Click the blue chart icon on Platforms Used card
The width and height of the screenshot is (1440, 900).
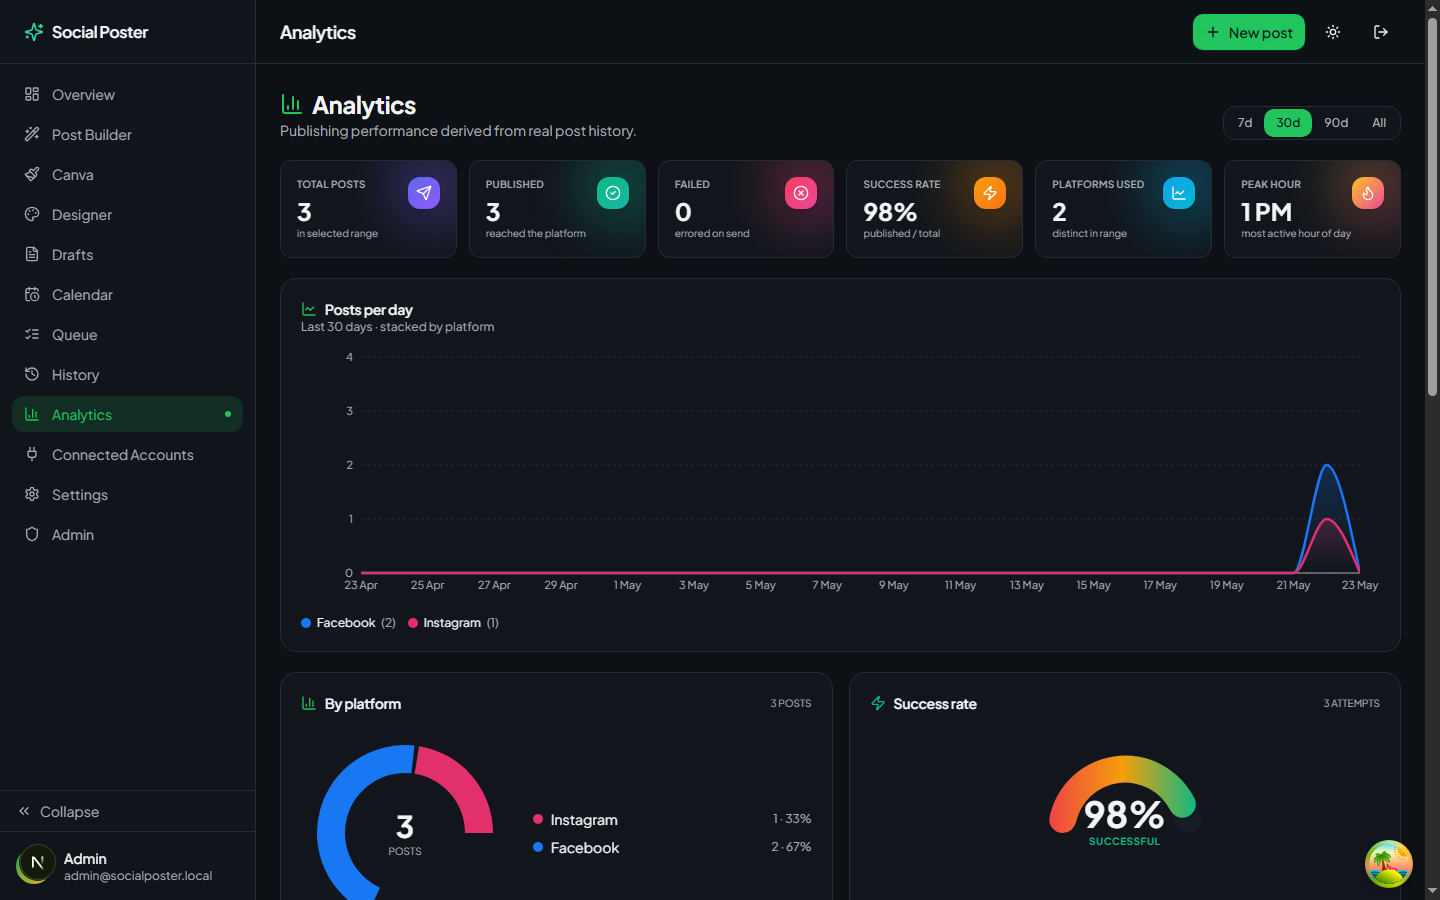pos(1179,193)
